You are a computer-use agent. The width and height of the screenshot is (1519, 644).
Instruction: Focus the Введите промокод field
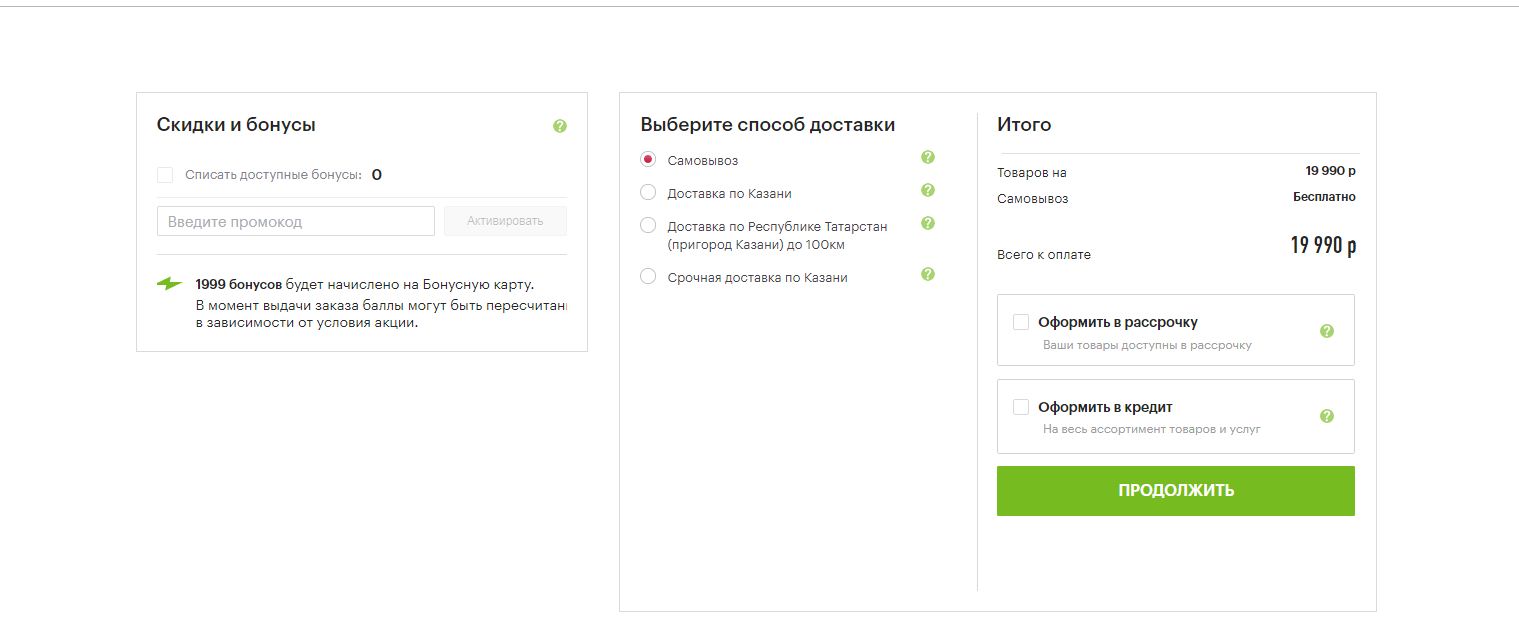tap(296, 221)
